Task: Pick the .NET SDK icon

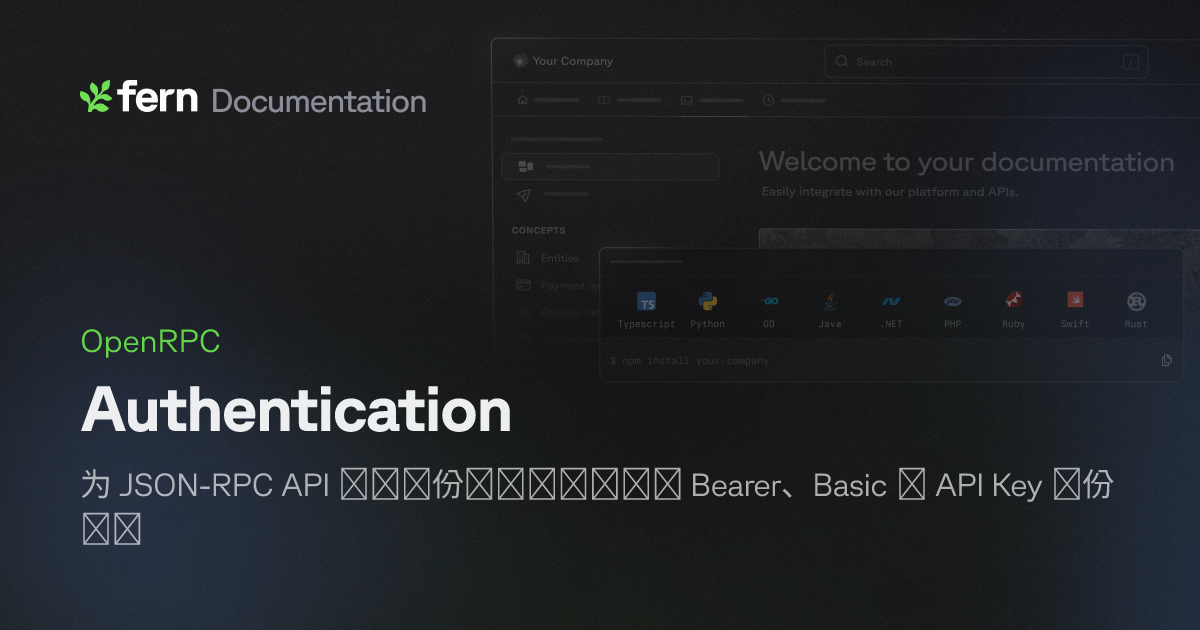Action: coord(891,301)
